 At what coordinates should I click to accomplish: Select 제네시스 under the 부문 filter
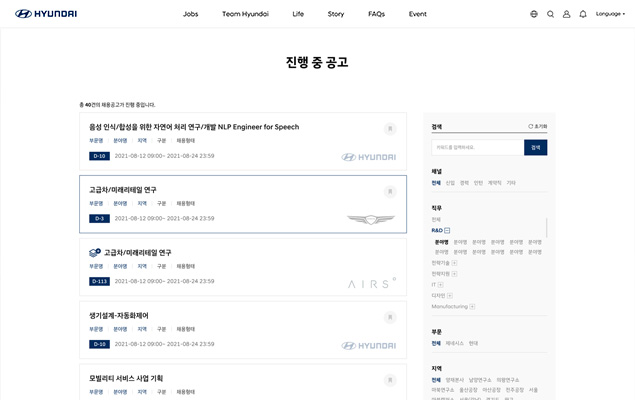(454, 343)
